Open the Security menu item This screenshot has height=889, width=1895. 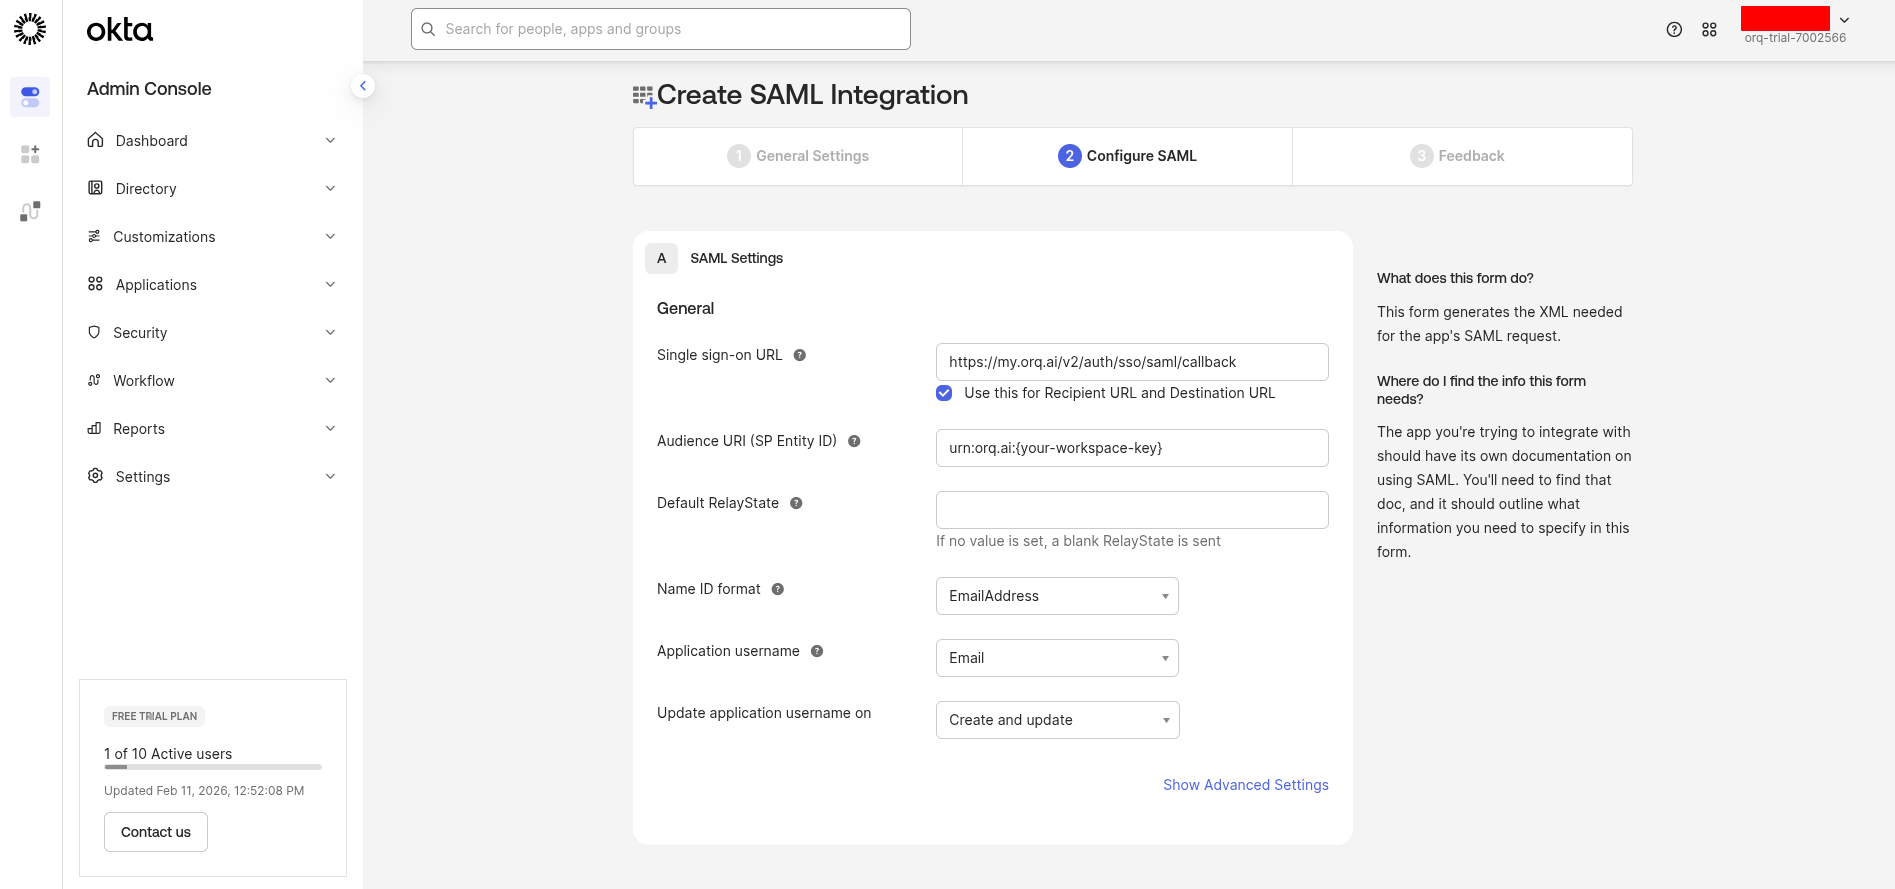click(x=212, y=332)
